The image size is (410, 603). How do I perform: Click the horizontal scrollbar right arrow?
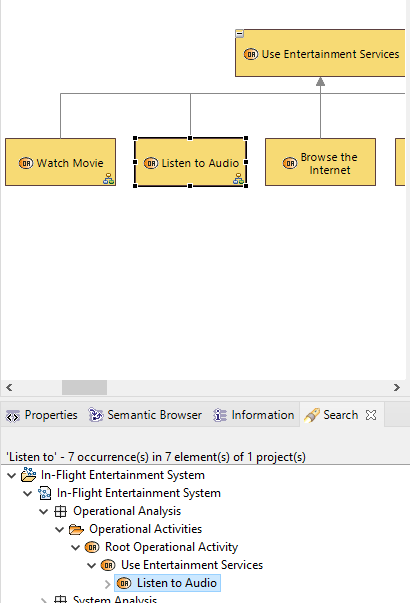pyautogui.click(x=397, y=388)
